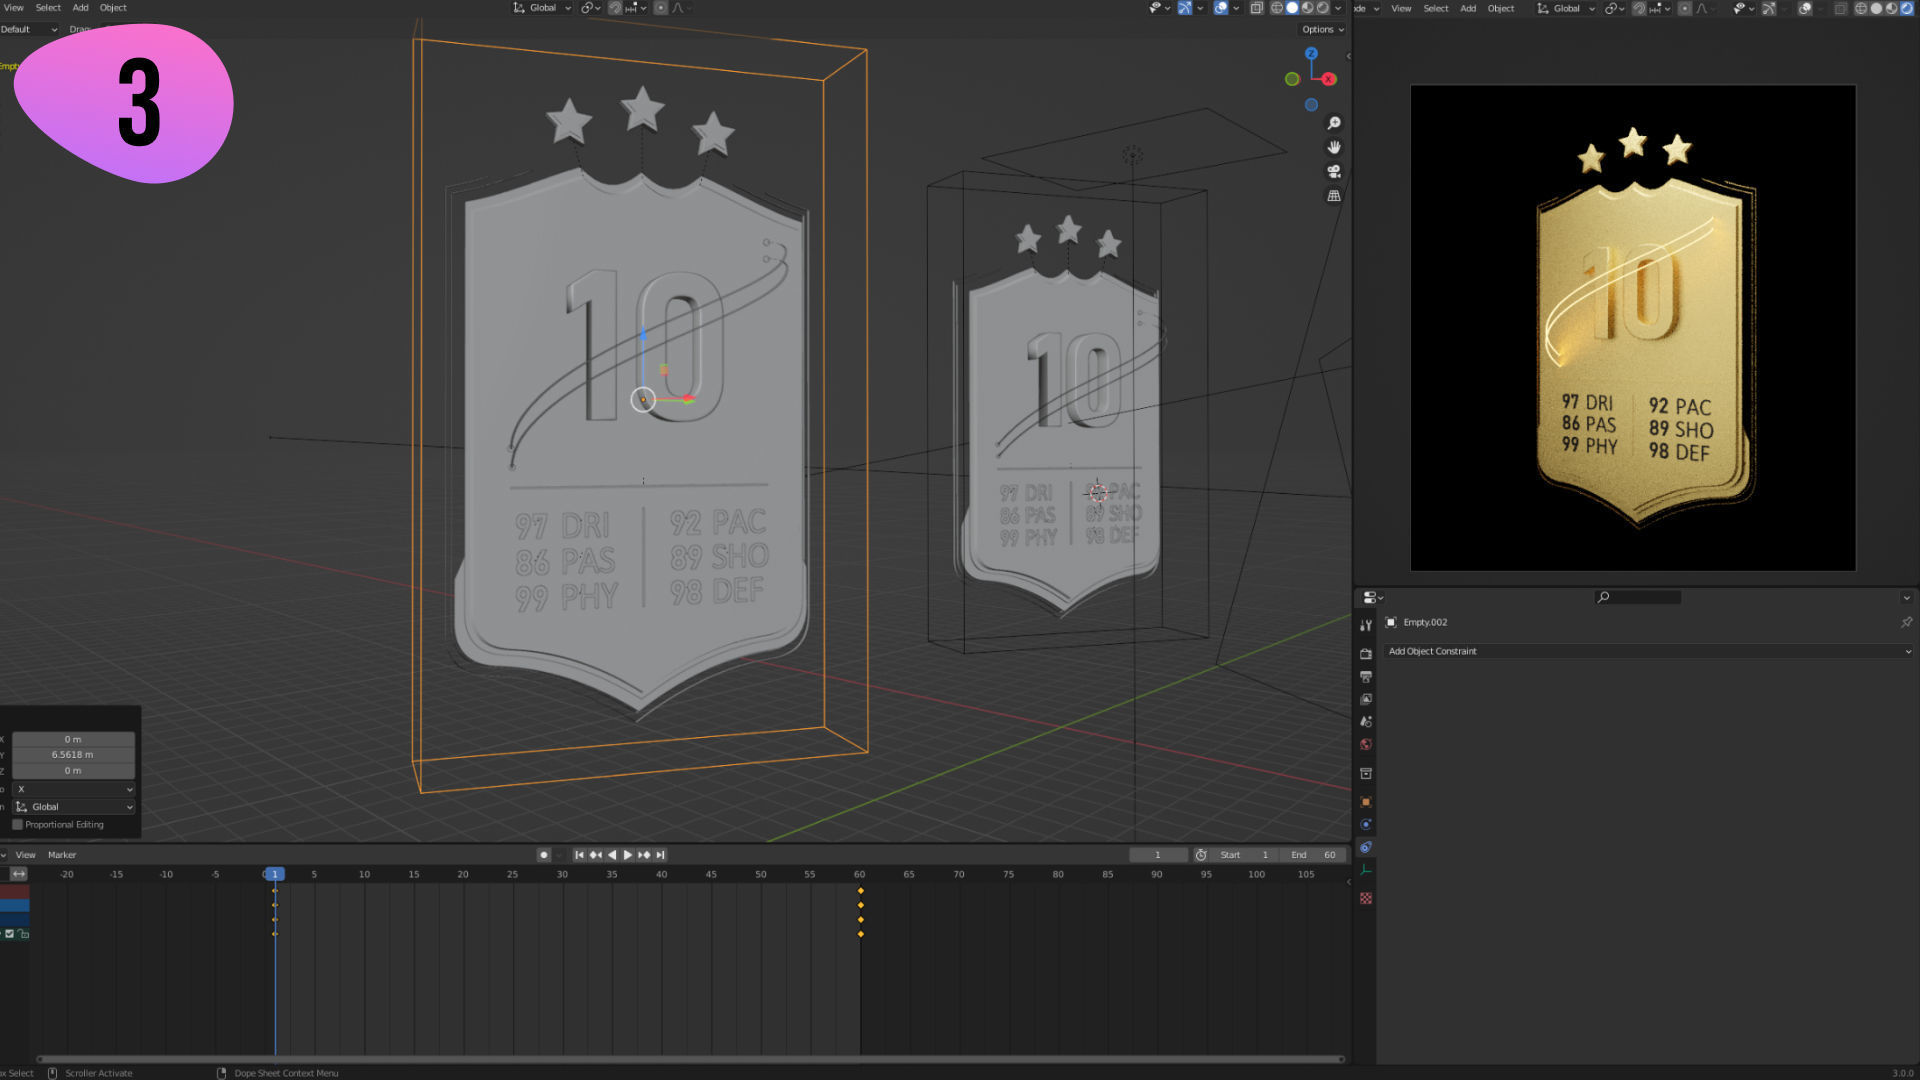Open Select menu in left viewport header
Viewport: 1920px width, 1080px height.
click(x=48, y=8)
